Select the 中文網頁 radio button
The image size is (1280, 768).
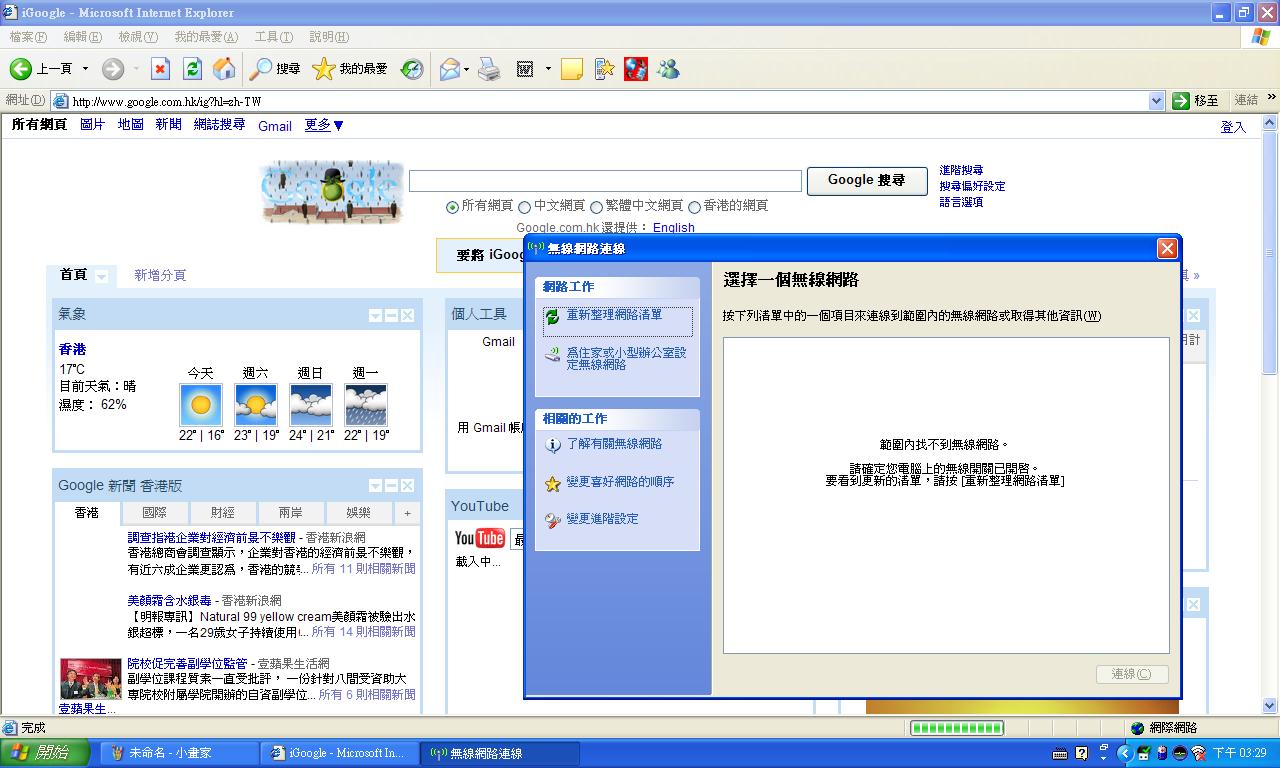[524, 207]
